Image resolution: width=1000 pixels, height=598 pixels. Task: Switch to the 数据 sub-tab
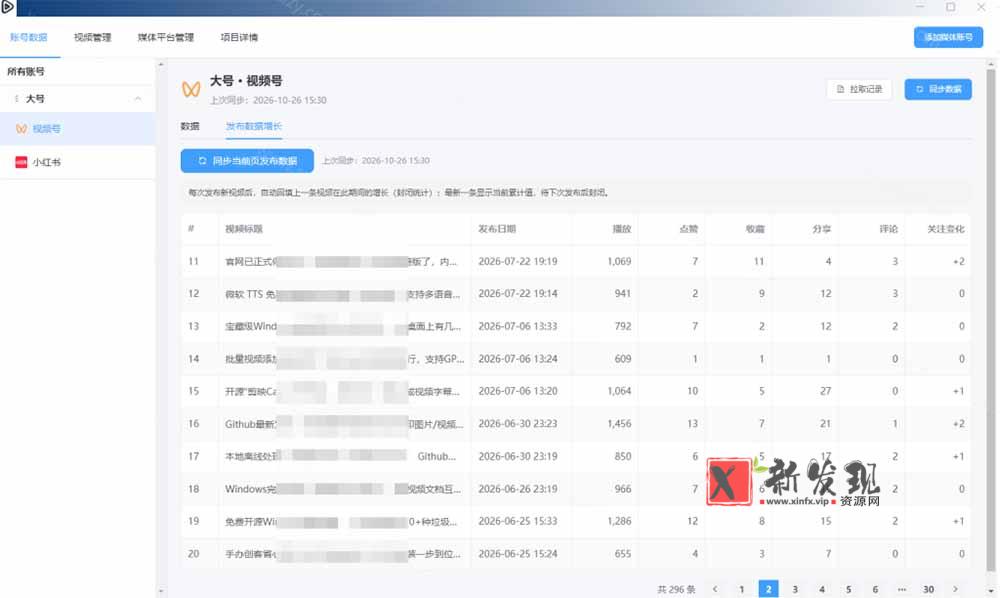189,126
